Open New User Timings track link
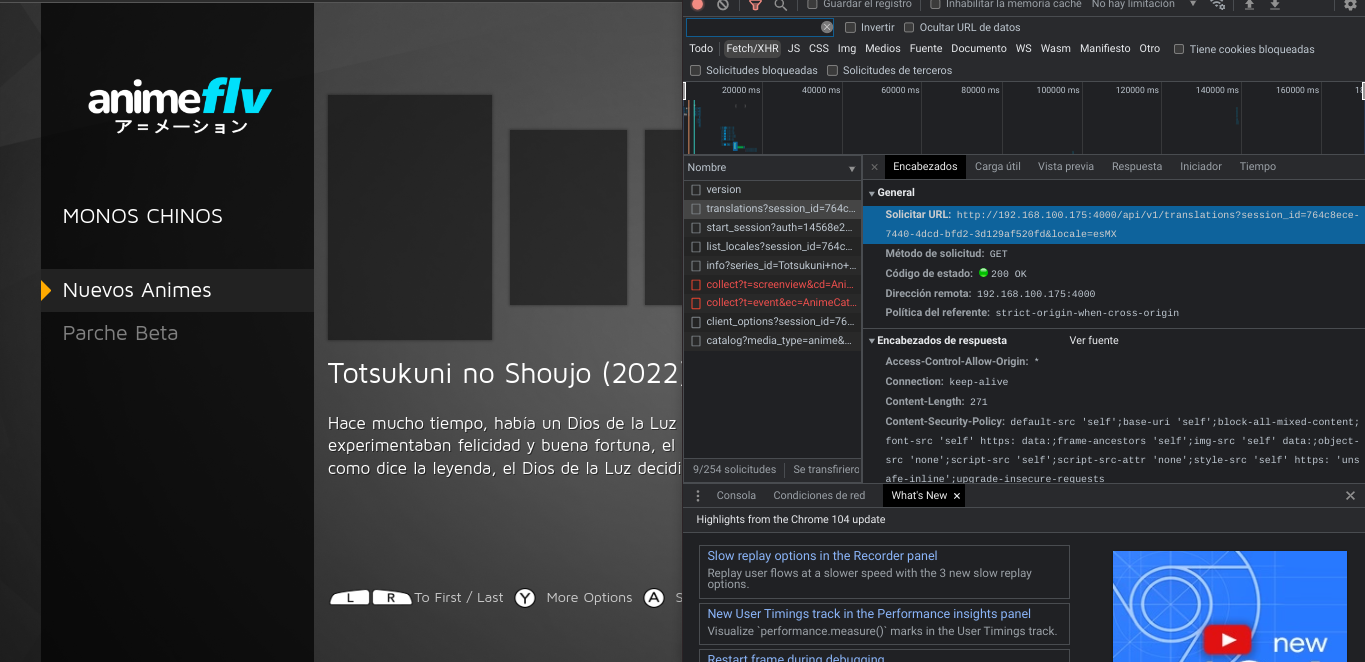 (869, 614)
